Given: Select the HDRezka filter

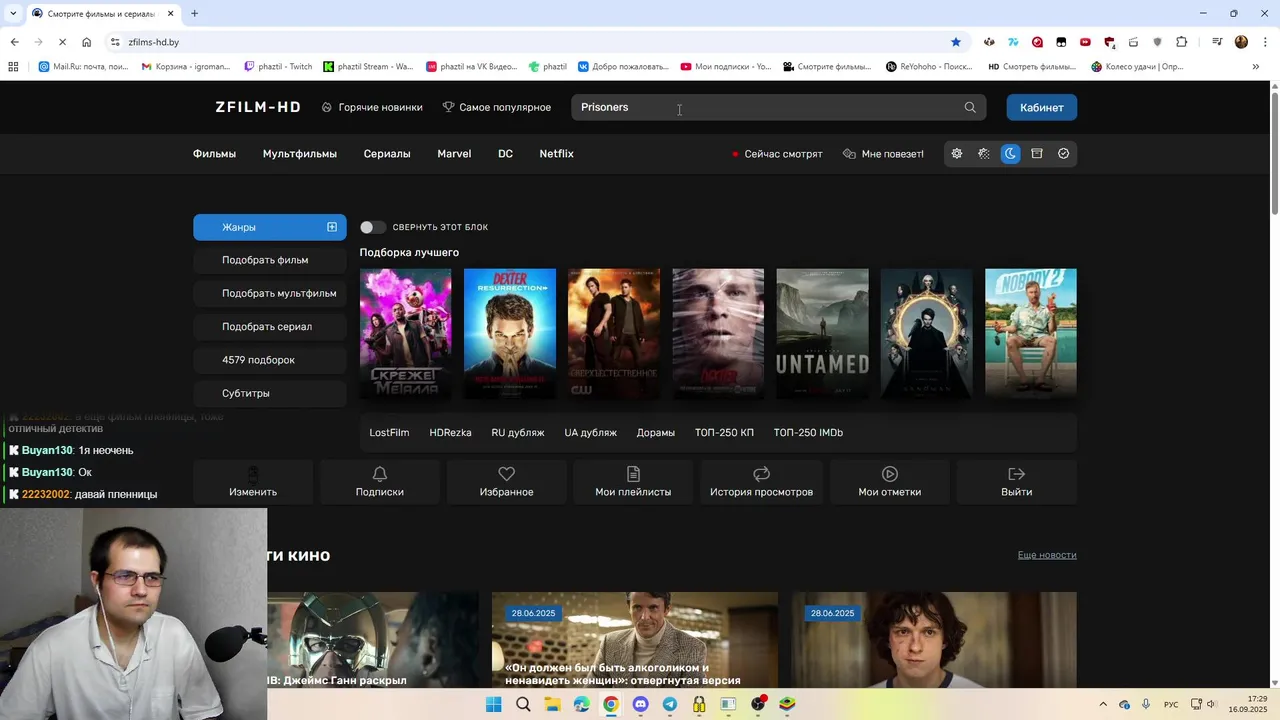Looking at the screenshot, I should tap(450, 433).
